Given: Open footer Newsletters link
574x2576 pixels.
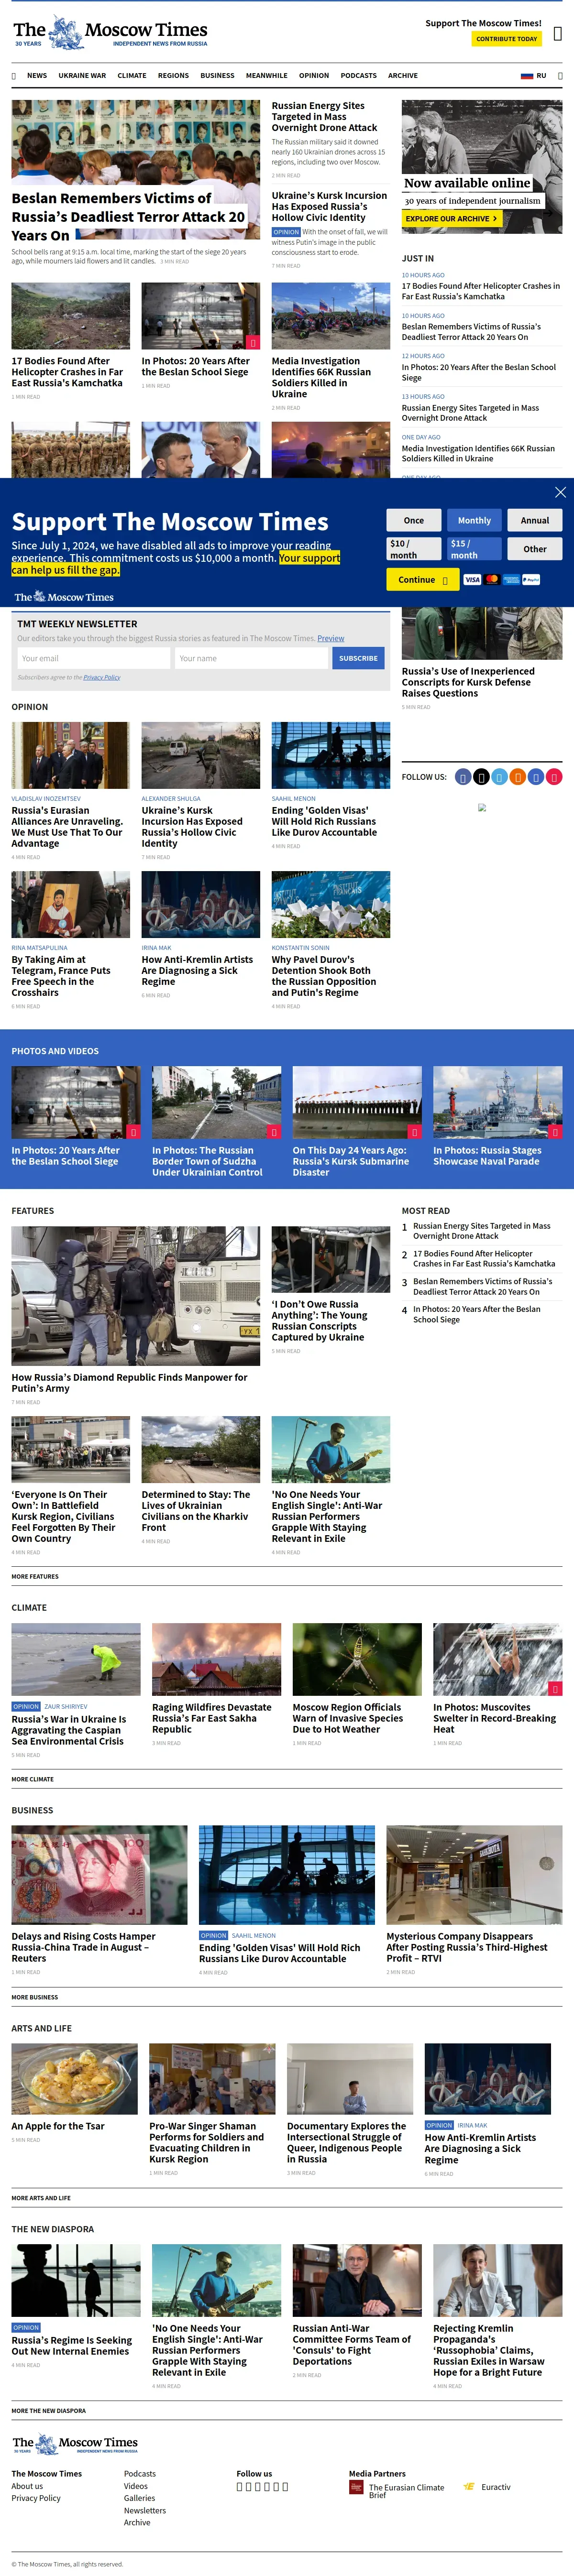Looking at the screenshot, I should point(145,2510).
